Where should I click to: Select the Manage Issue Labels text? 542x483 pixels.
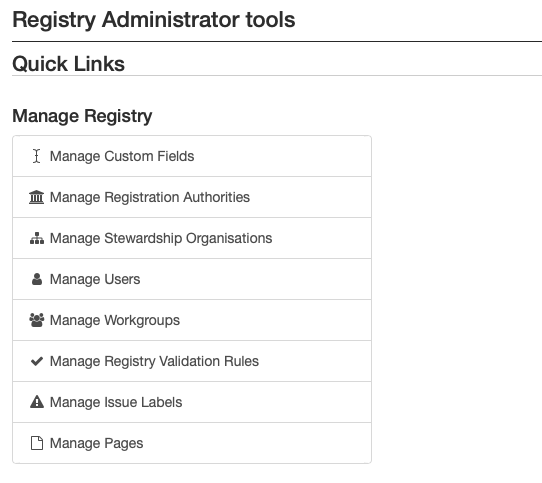[116, 402]
